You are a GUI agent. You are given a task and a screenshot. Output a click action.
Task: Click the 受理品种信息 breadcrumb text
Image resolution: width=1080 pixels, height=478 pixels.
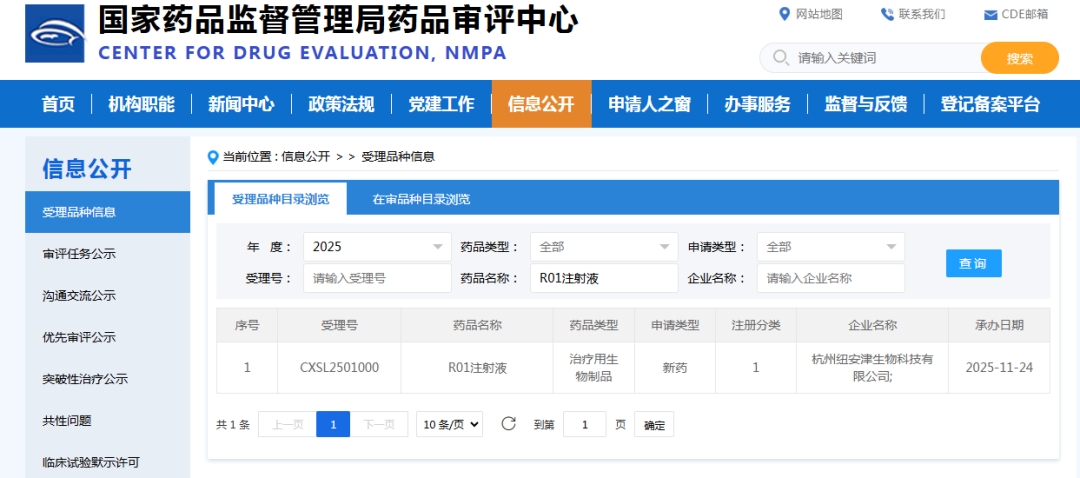[398, 157]
